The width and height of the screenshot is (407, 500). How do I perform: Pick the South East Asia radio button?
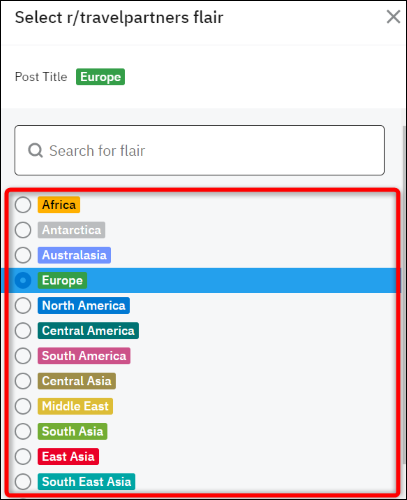(x=23, y=482)
